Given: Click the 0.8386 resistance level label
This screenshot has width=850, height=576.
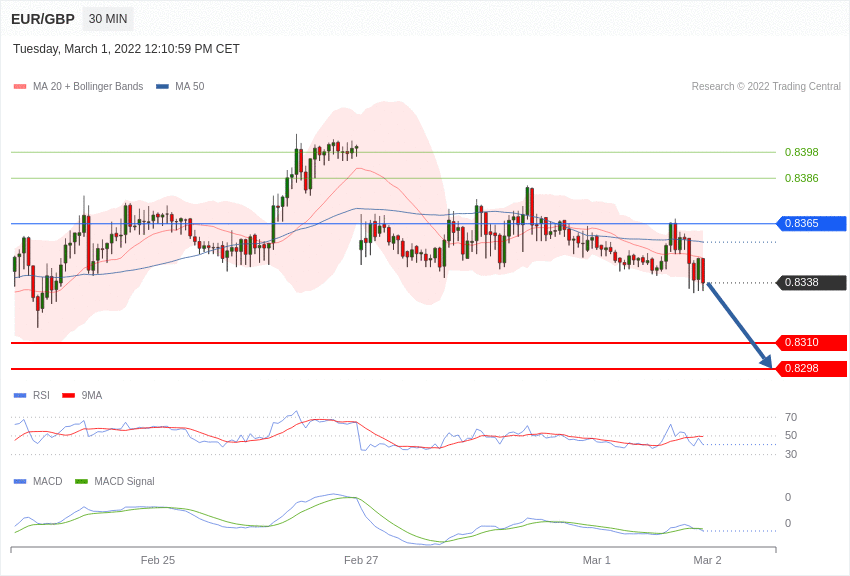Looking at the screenshot, I should tap(802, 178).
